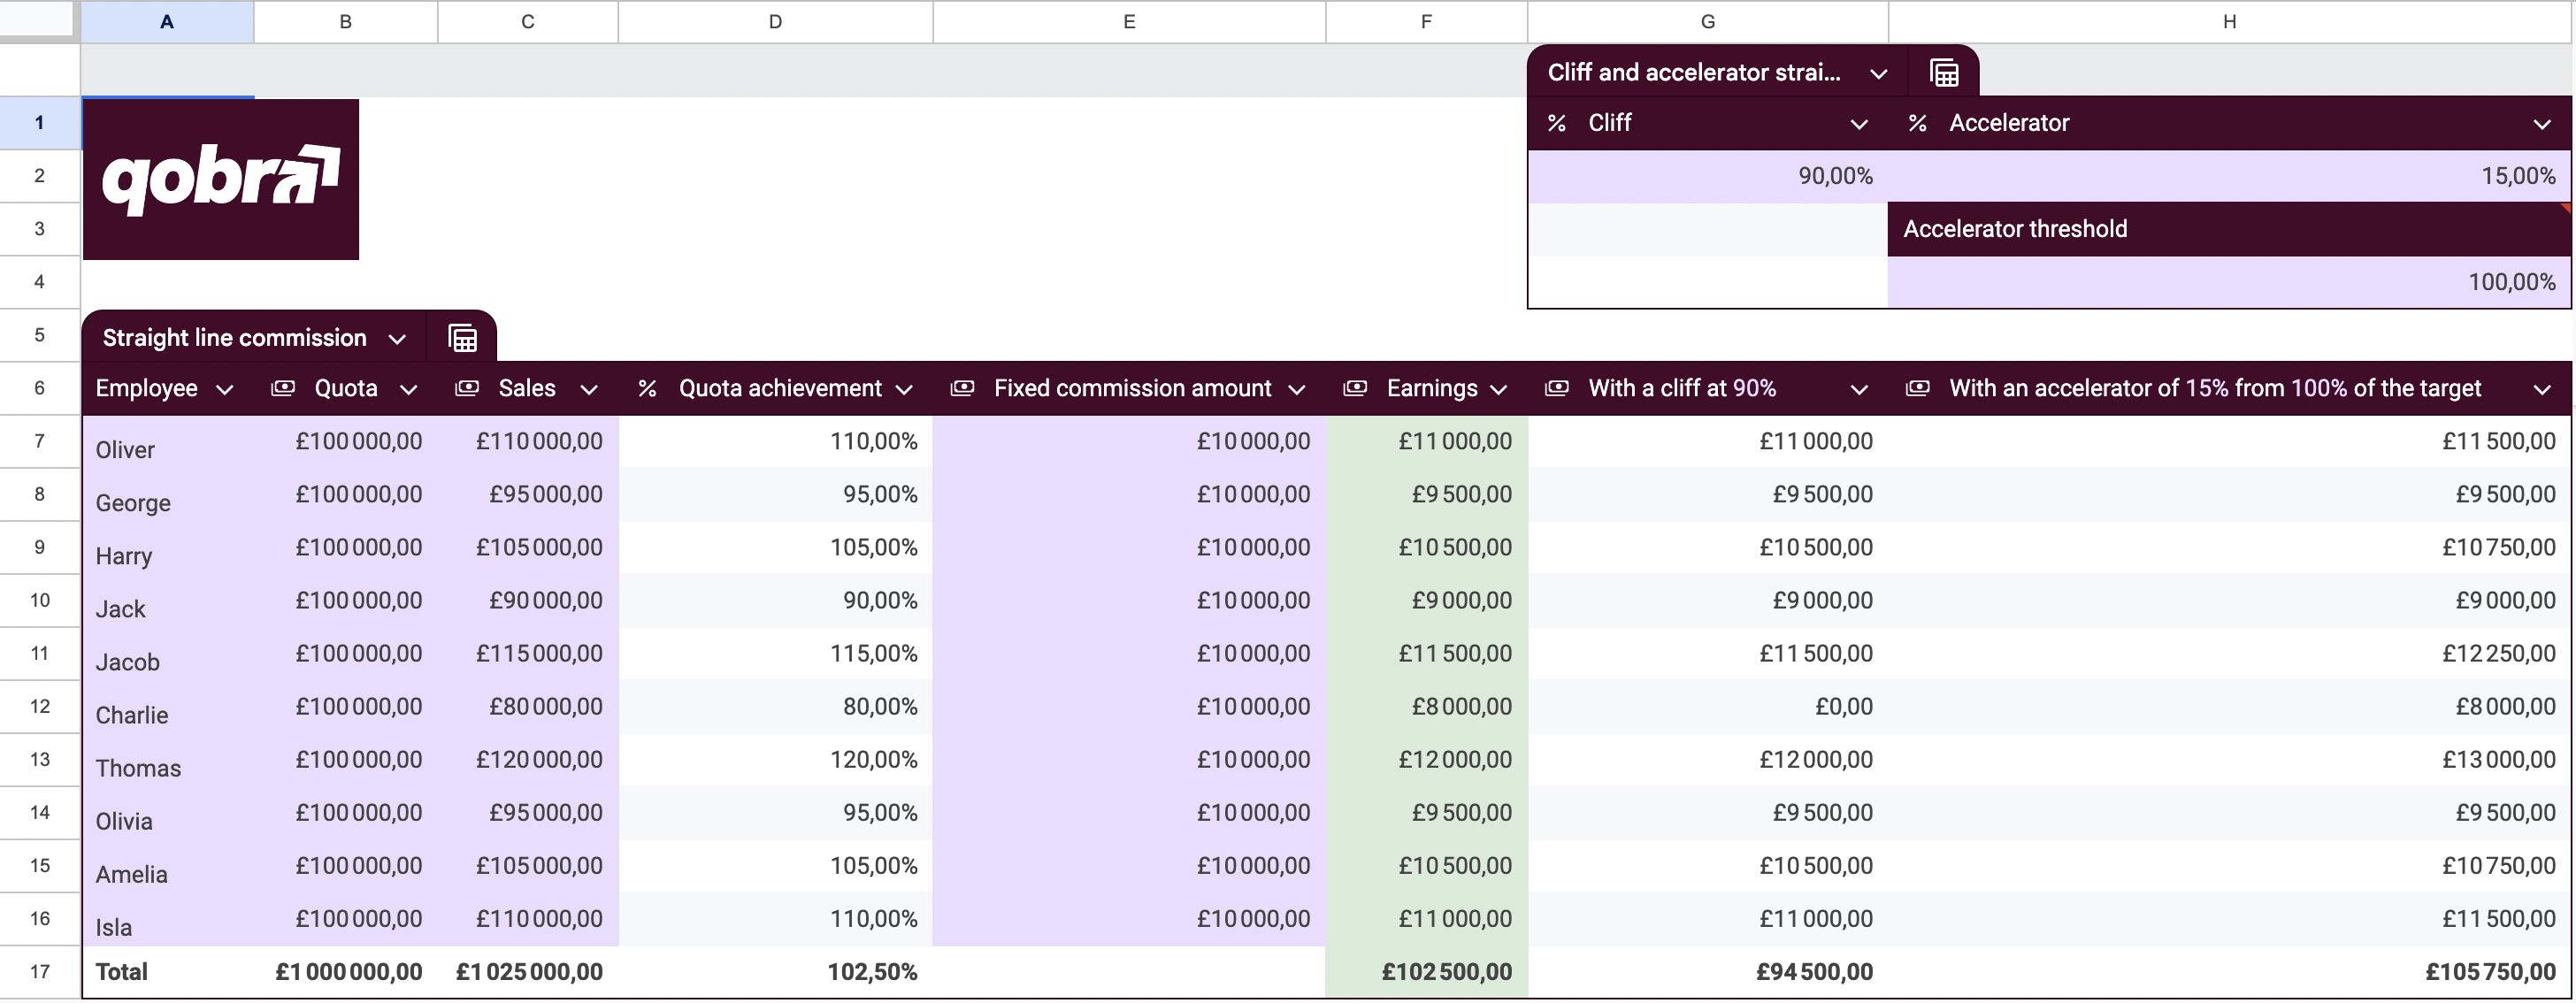Open the Quota achievement column dropdown
The height and width of the screenshot is (1003, 2576).
coord(904,390)
